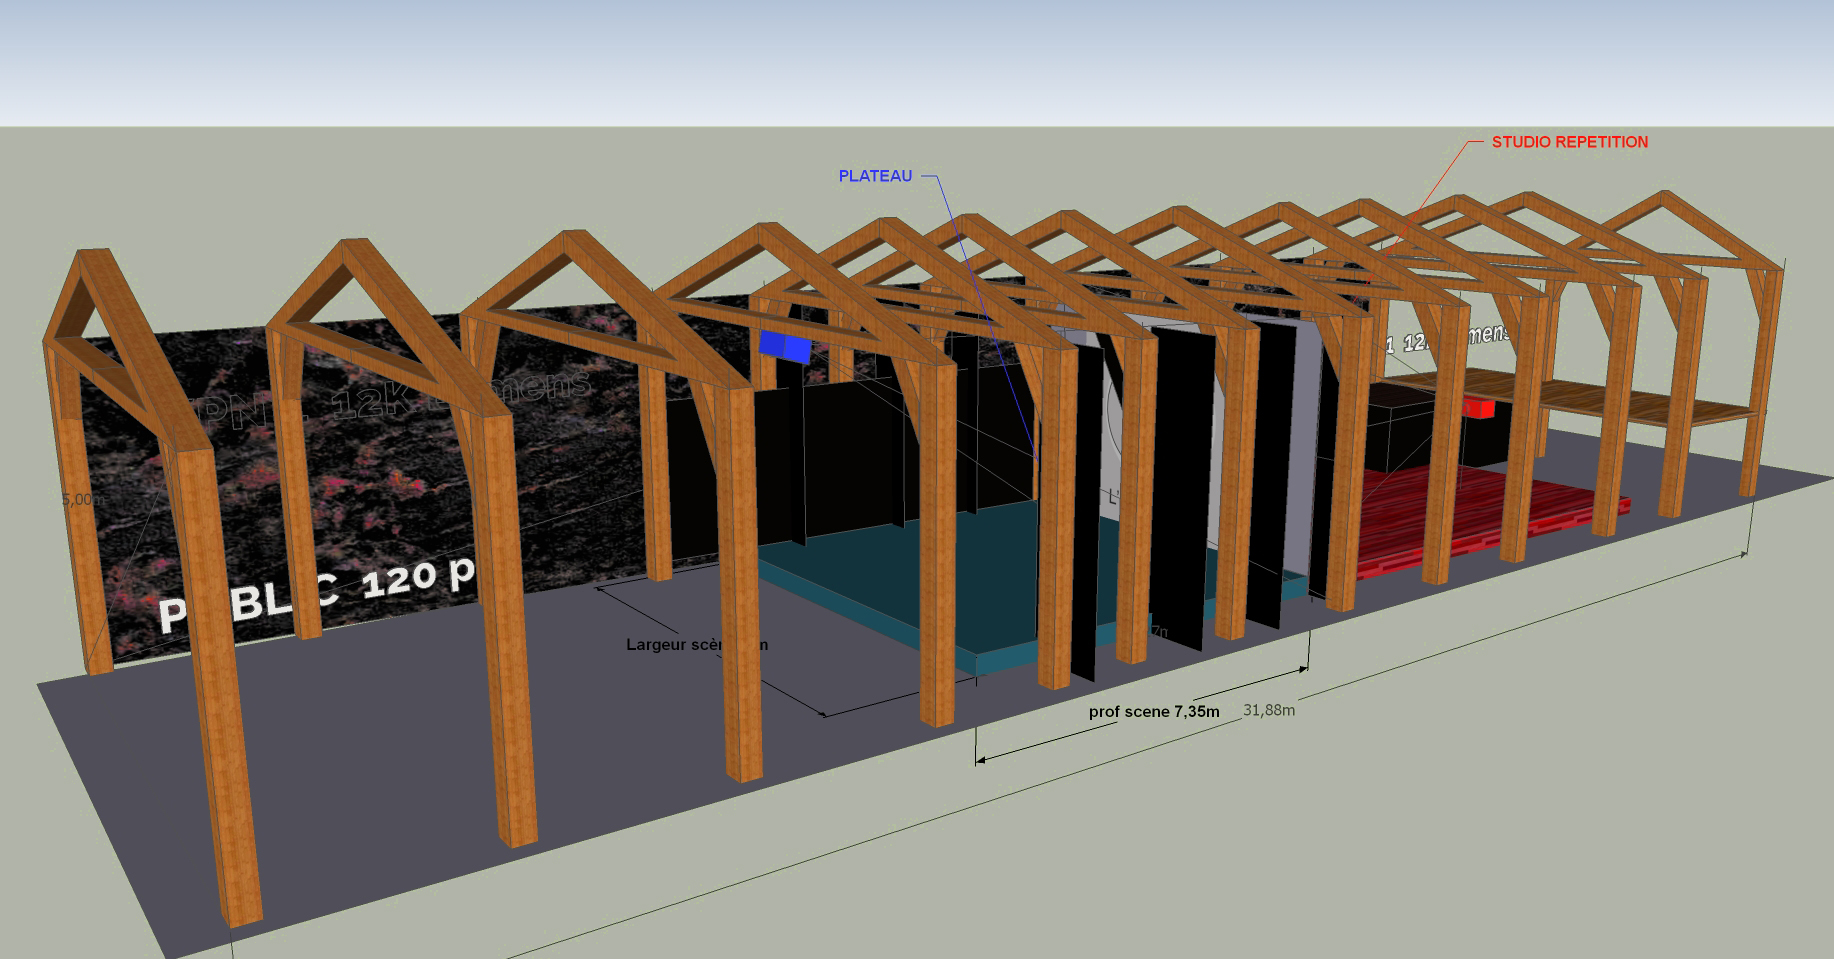Click the small blue rectangle under the roof
Viewport: 1834px width, 959px height.
click(785, 347)
